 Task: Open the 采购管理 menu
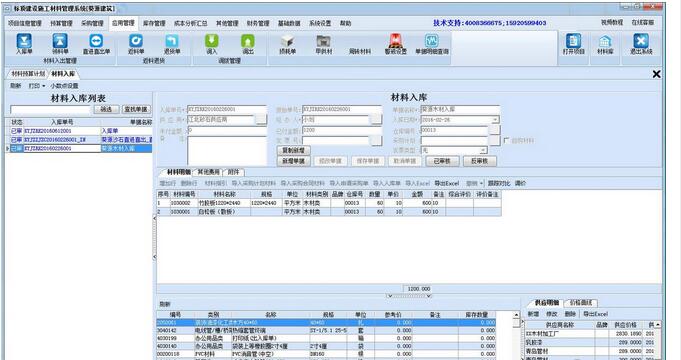point(92,23)
